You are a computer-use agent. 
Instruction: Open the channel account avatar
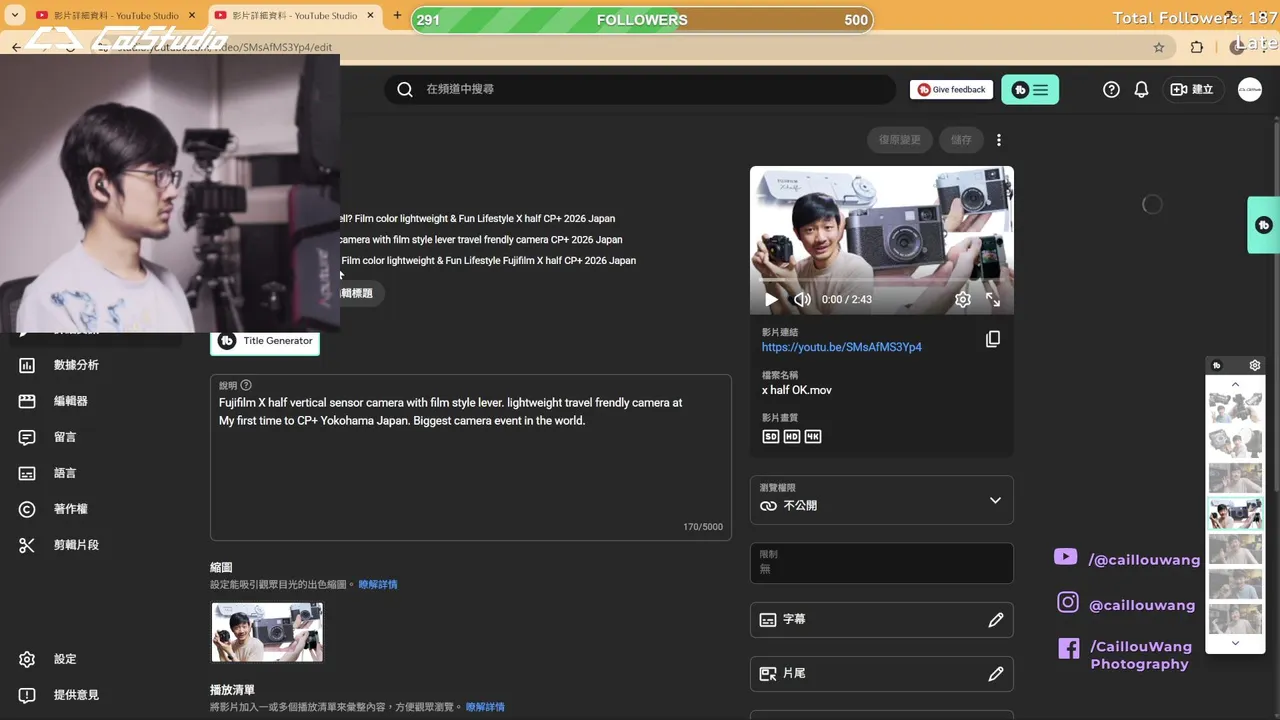[x=1249, y=90]
